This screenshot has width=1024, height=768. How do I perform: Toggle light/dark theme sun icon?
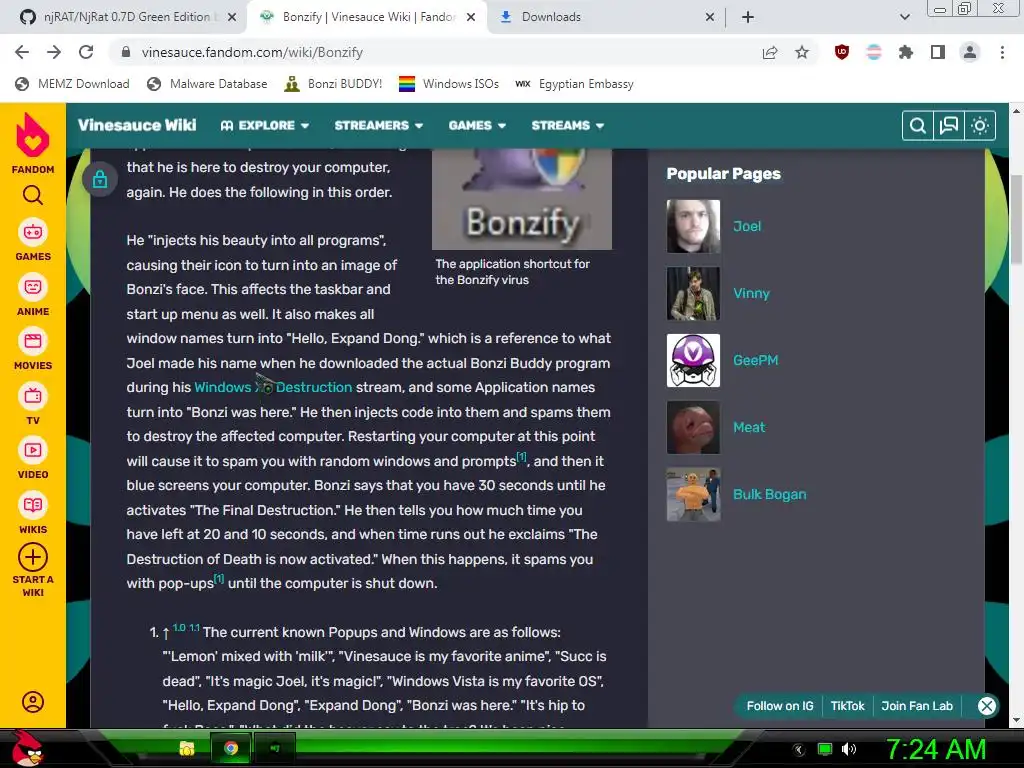click(980, 125)
